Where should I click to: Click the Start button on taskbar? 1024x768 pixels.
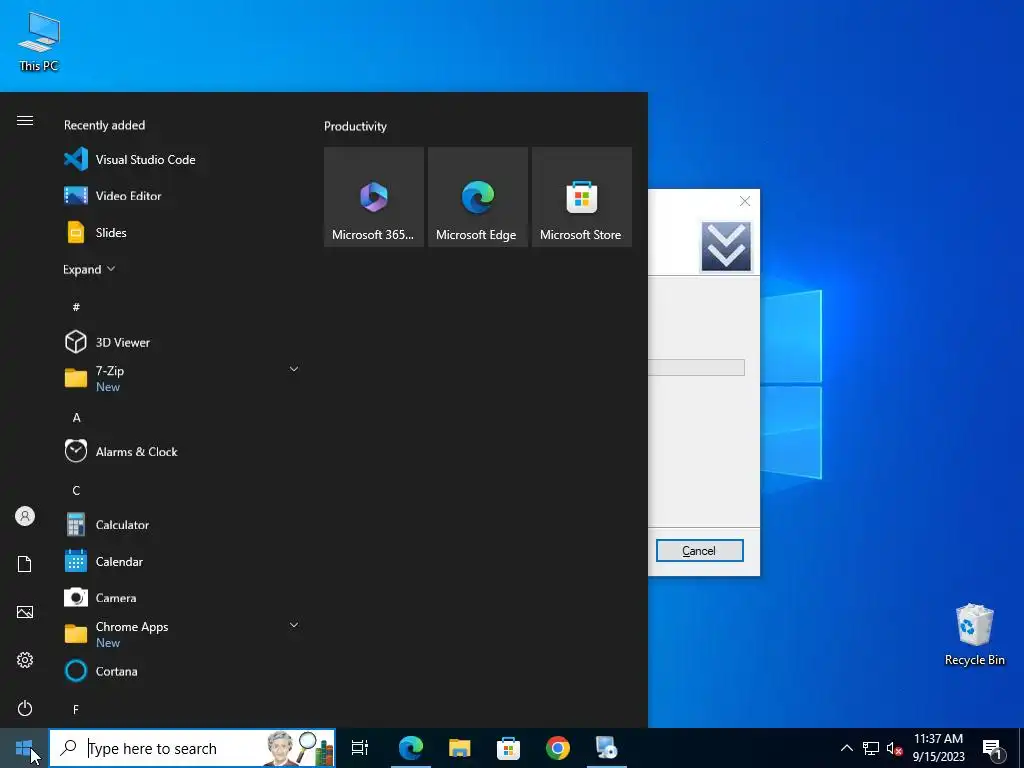(x=24, y=748)
